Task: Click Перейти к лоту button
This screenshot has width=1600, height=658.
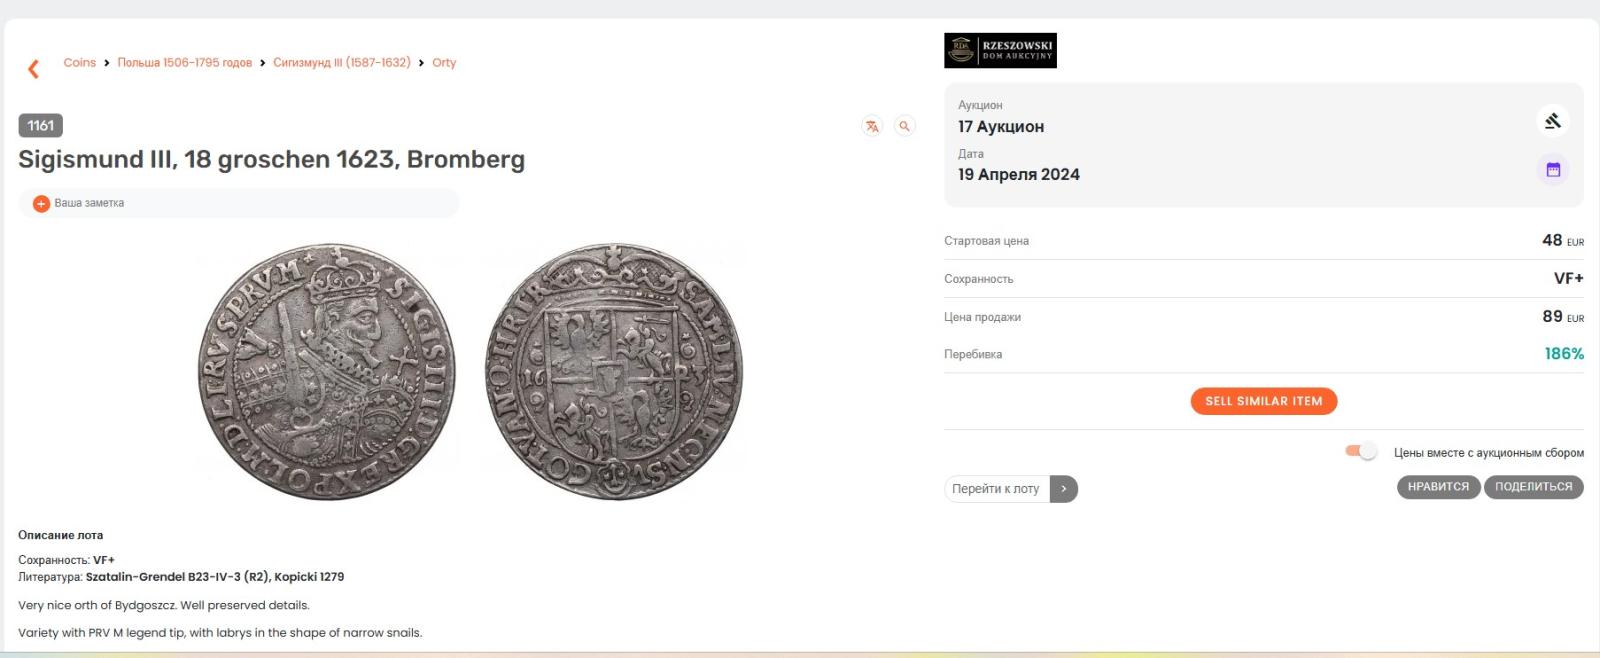Action: 996,489
